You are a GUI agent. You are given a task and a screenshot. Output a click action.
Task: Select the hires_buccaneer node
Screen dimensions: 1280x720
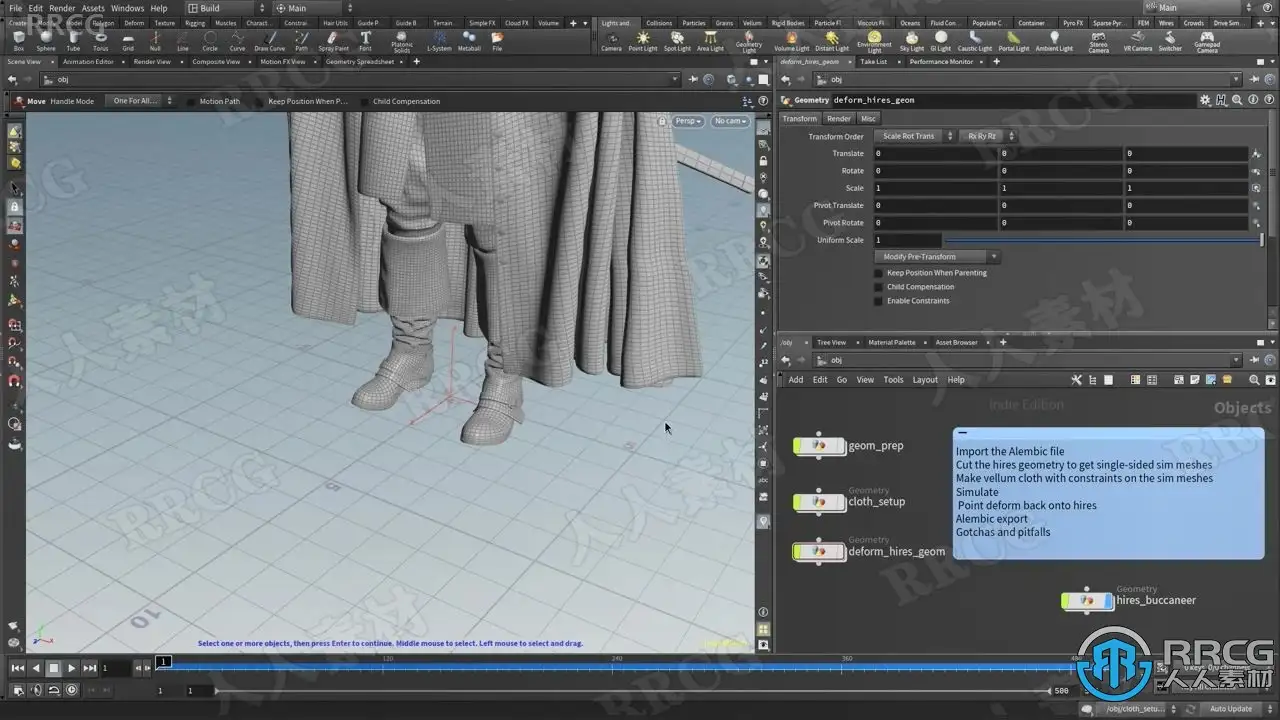[1086, 601]
